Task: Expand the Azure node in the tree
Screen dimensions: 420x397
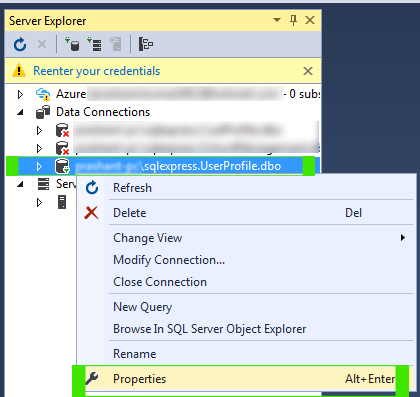Action: click(x=20, y=95)
